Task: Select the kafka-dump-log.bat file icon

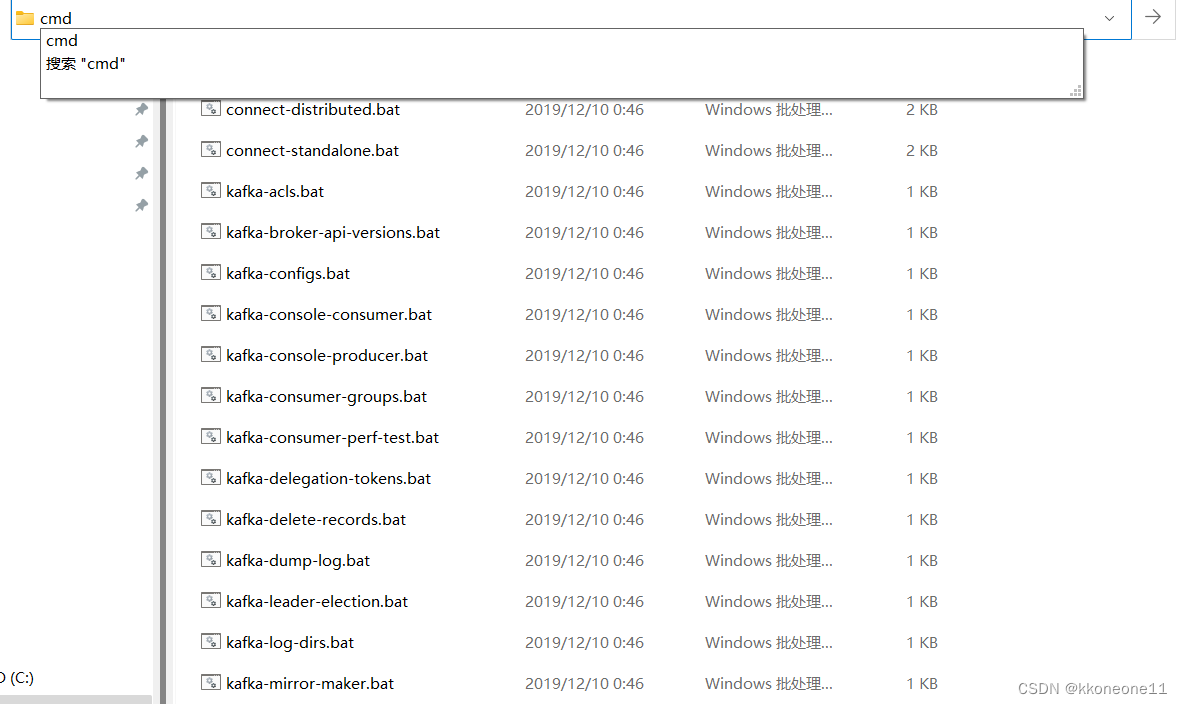Action: 211,560
